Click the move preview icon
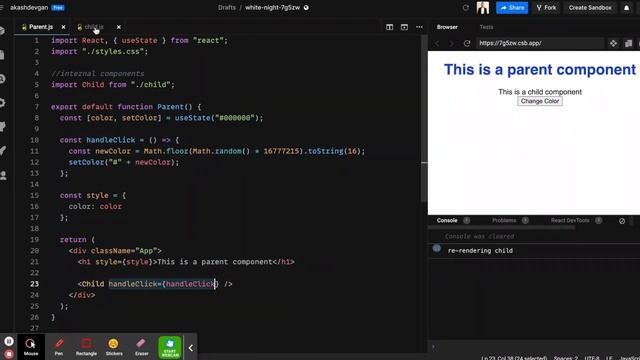Screen dimensions: 640x360 (x=613, y=43)
